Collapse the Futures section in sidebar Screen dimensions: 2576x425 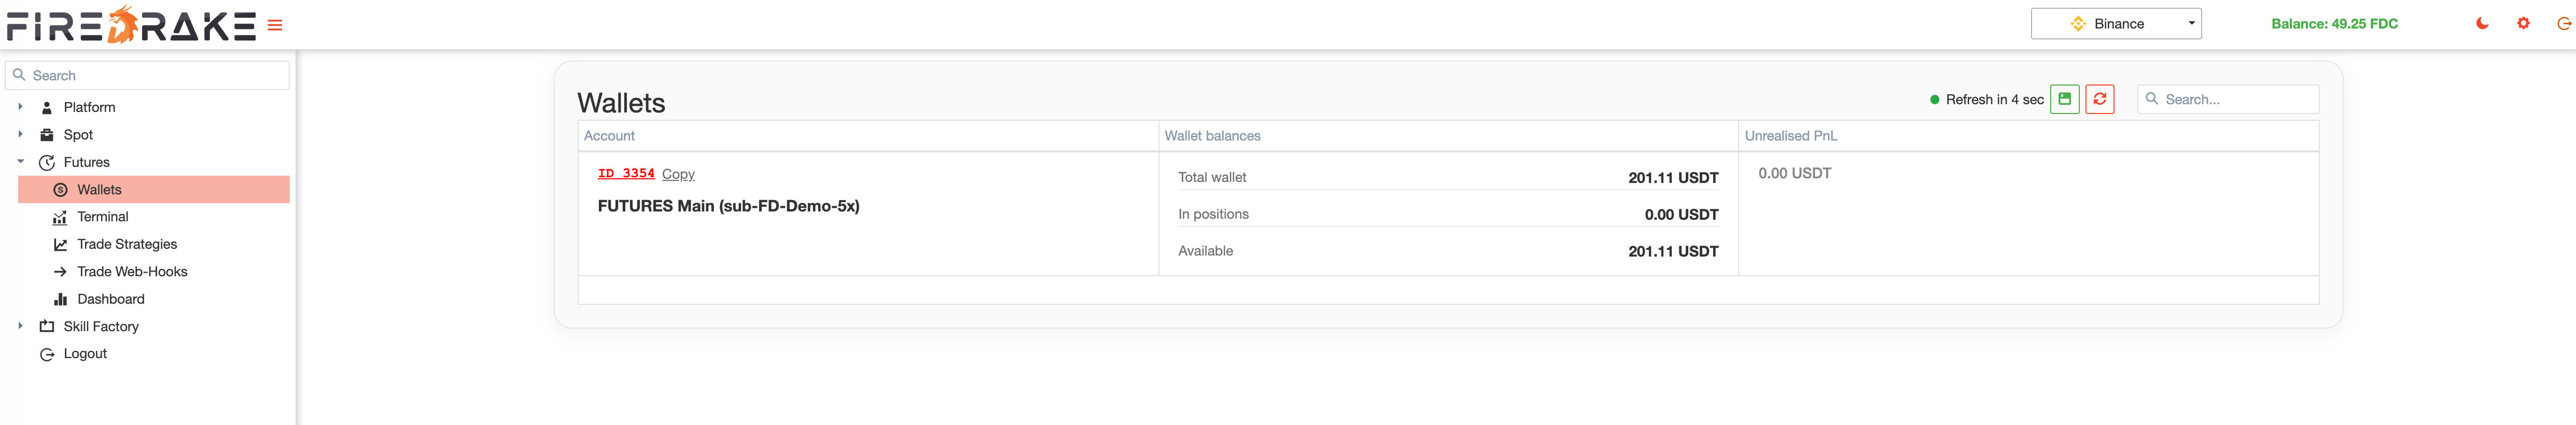tap(19, 161)
